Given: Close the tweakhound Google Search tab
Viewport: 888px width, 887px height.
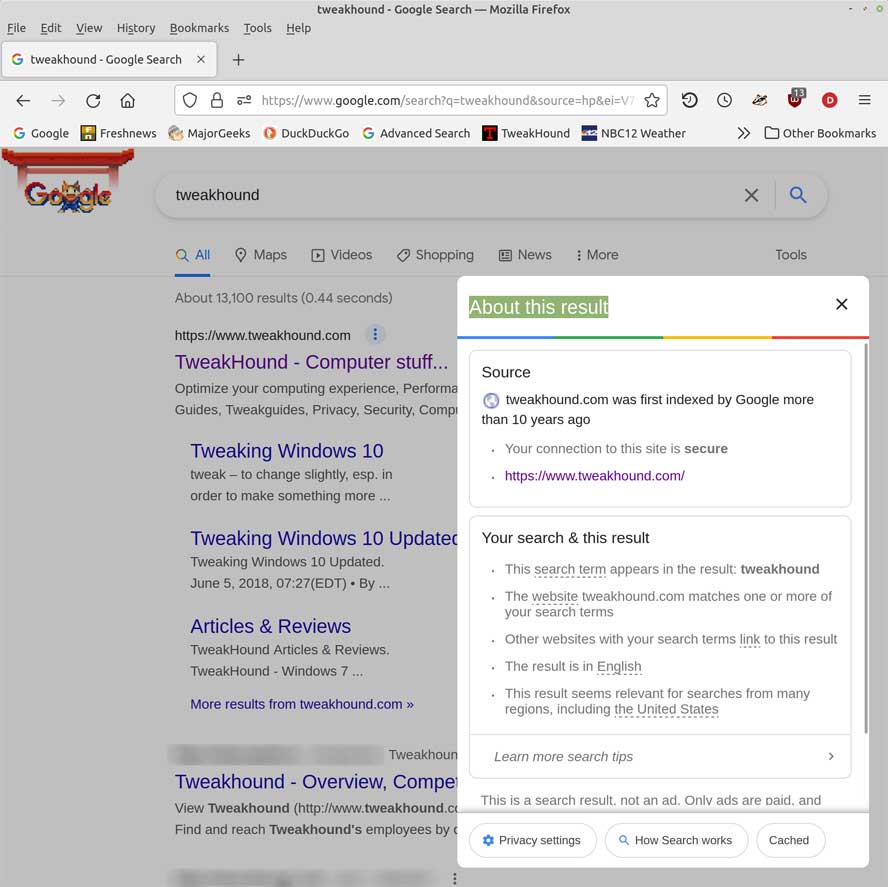Looking at the screenshot, I should [200, 59].
